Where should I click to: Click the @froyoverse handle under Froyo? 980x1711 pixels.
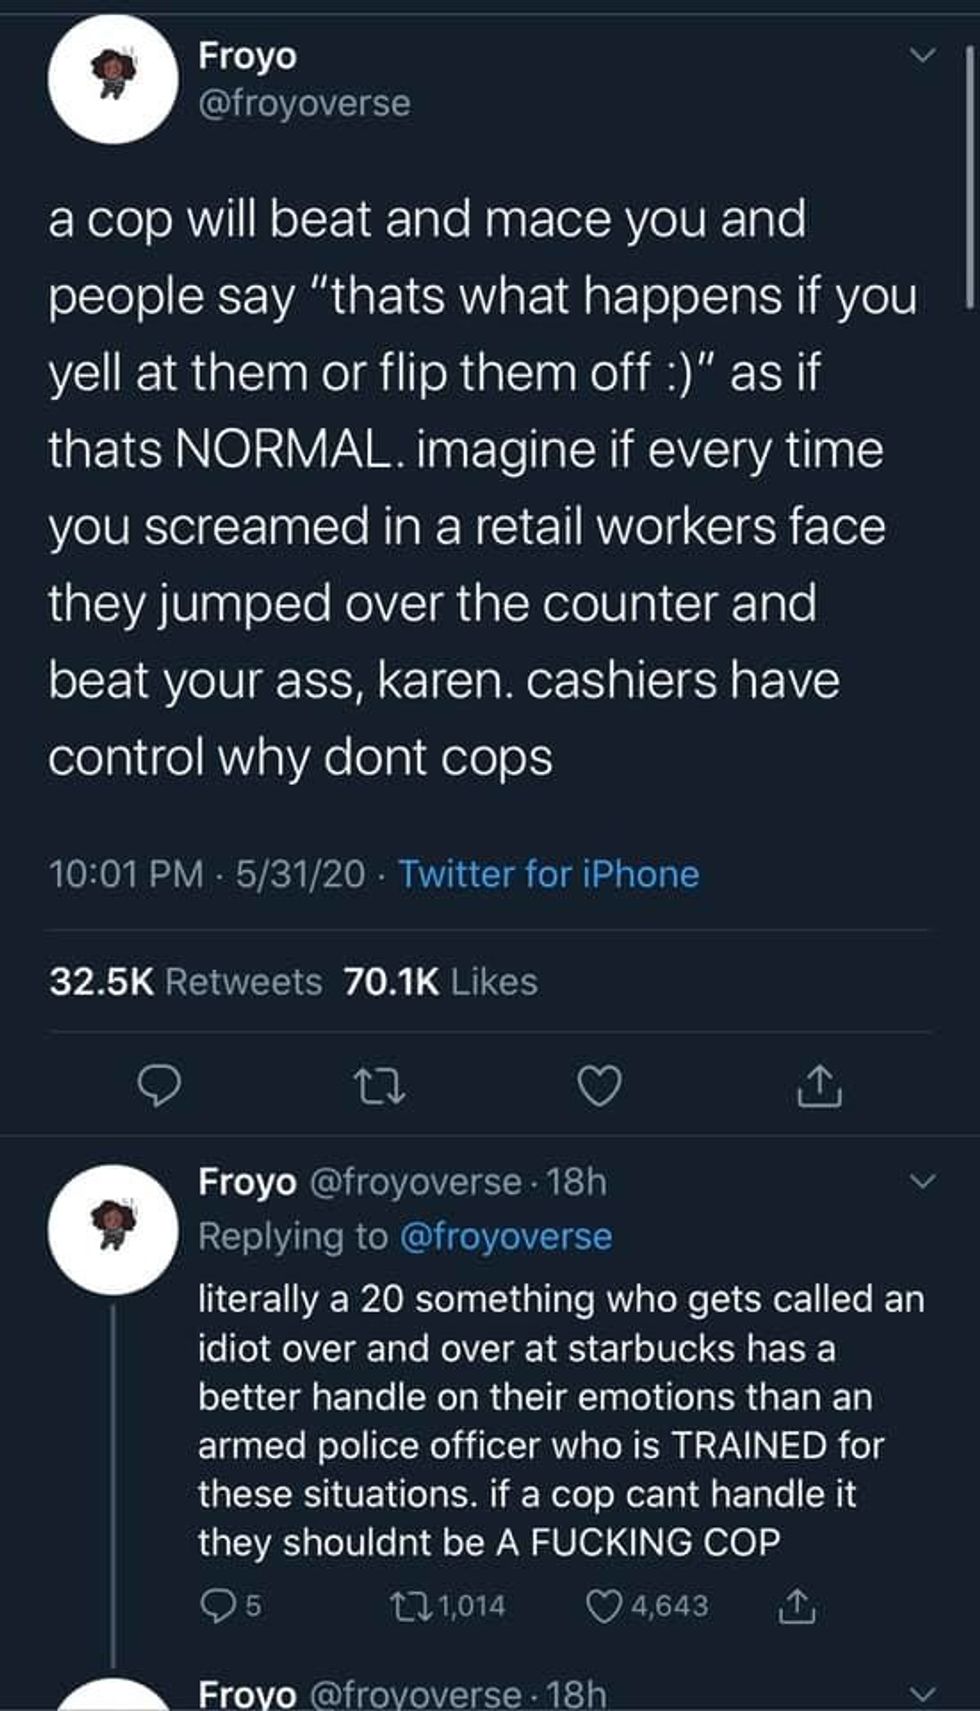304,103
